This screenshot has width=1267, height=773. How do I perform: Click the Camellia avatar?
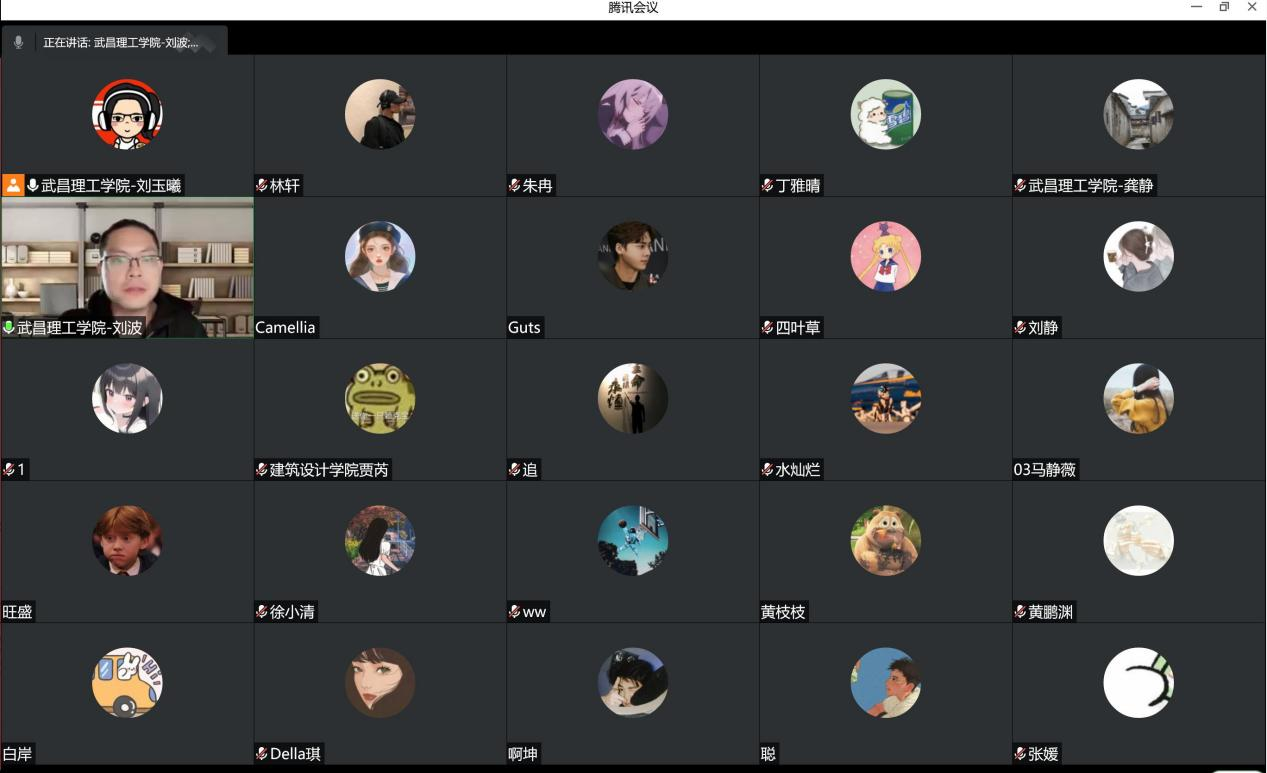click(380, 256)
